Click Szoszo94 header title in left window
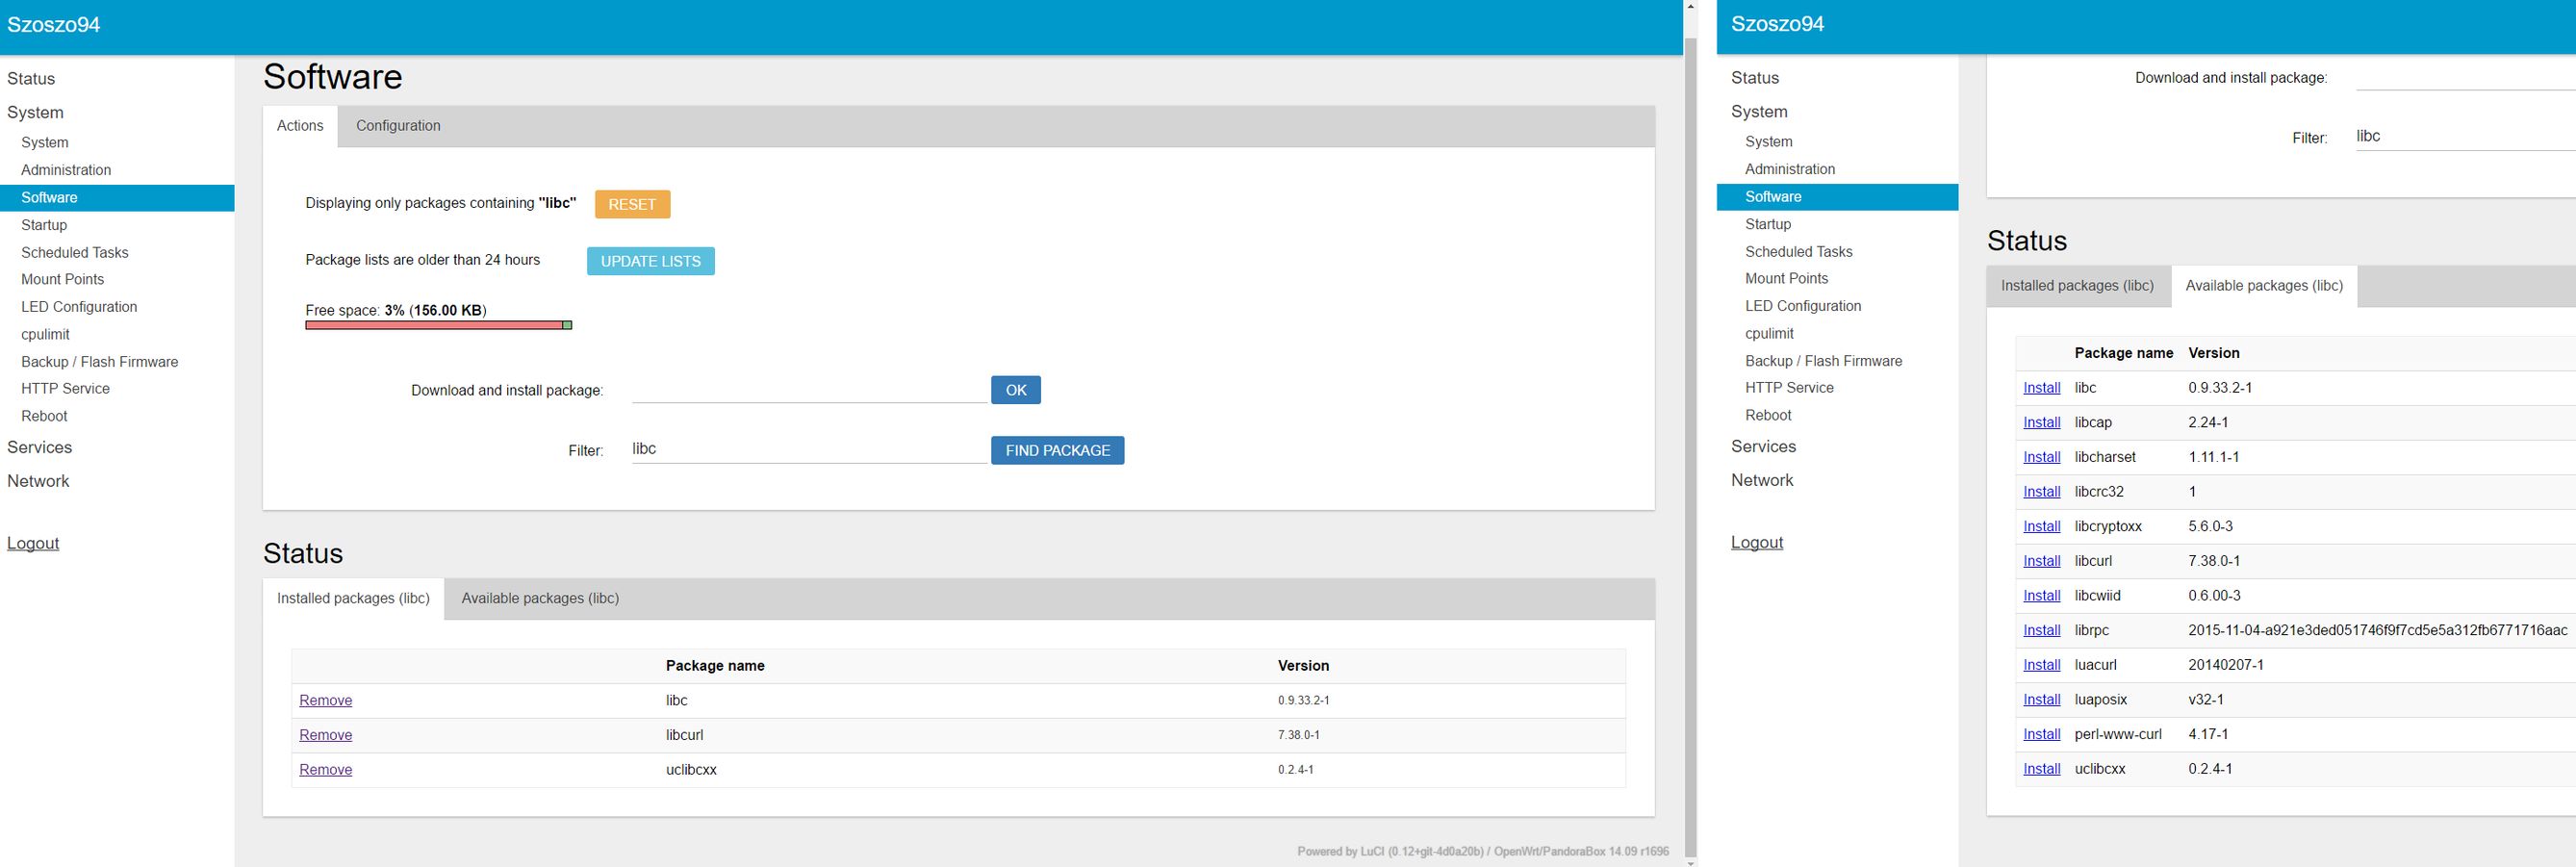Image resolution: width=2576 pixels, height=867 pixels. tap(54, 25)
